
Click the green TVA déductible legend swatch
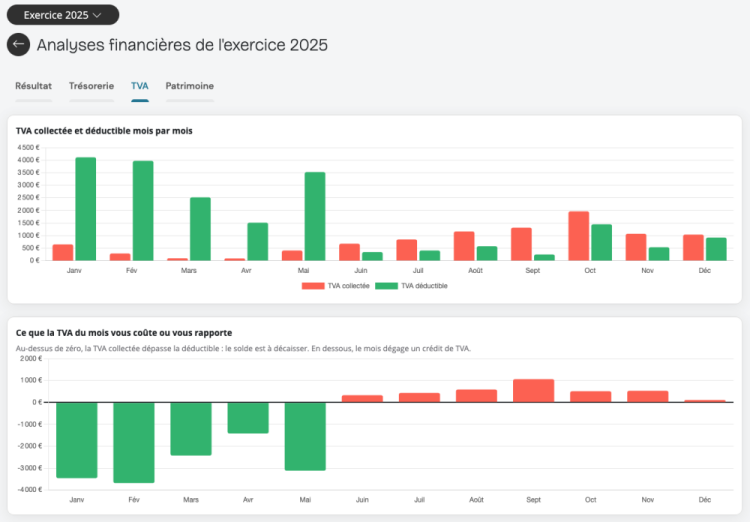[x=386, y=286]
